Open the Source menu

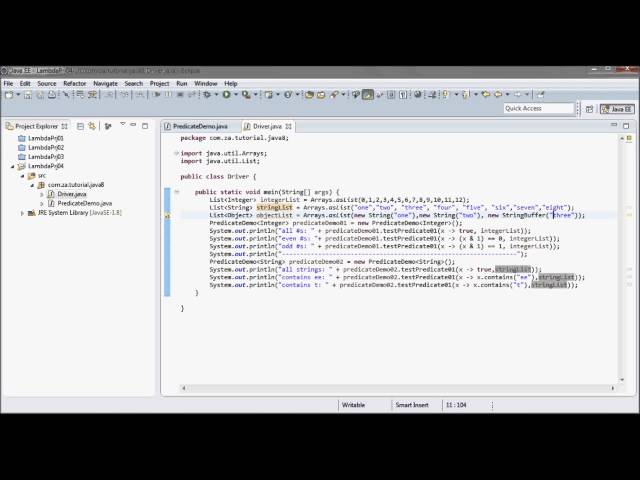47,83
